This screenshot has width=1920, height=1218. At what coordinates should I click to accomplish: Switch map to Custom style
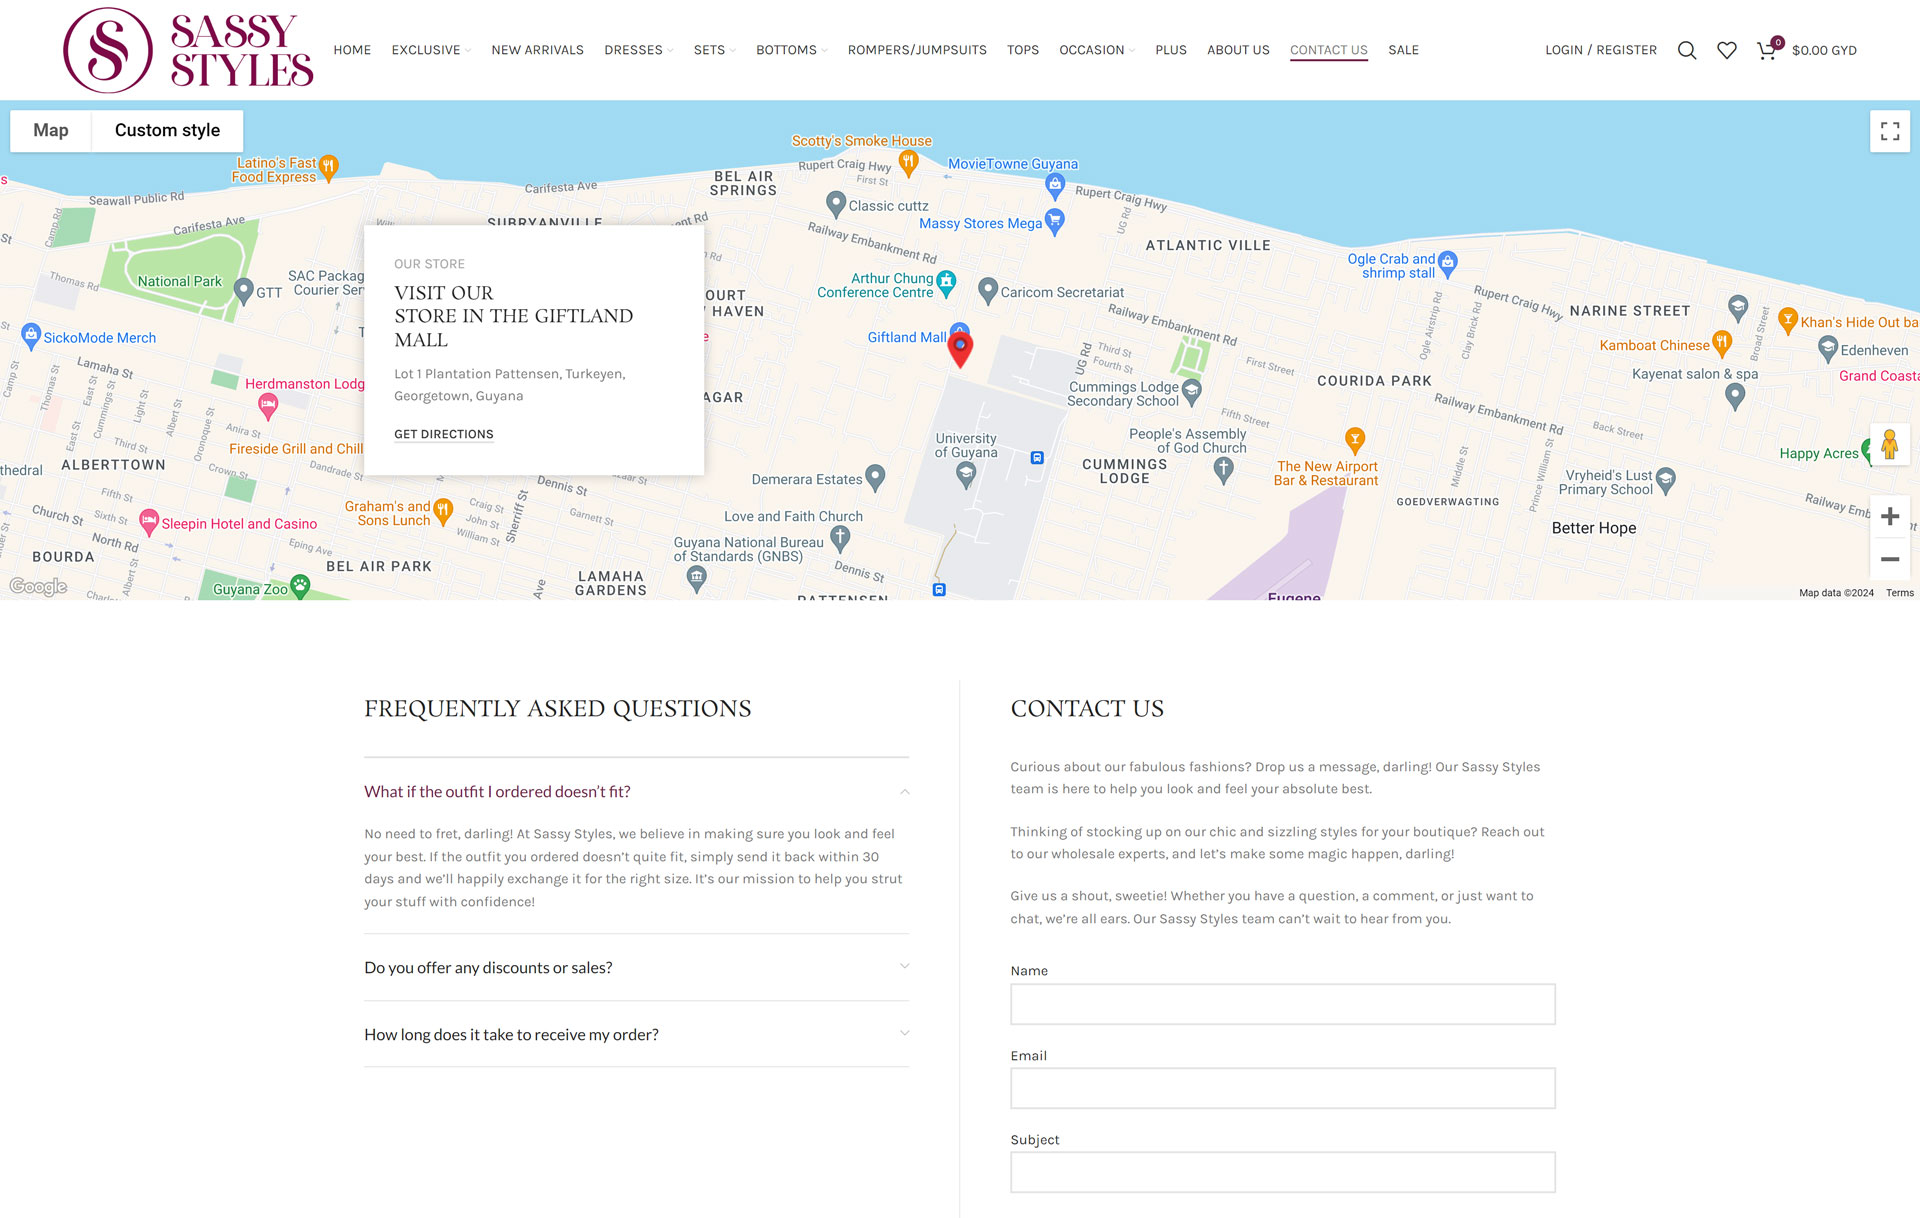coord(167,130)
